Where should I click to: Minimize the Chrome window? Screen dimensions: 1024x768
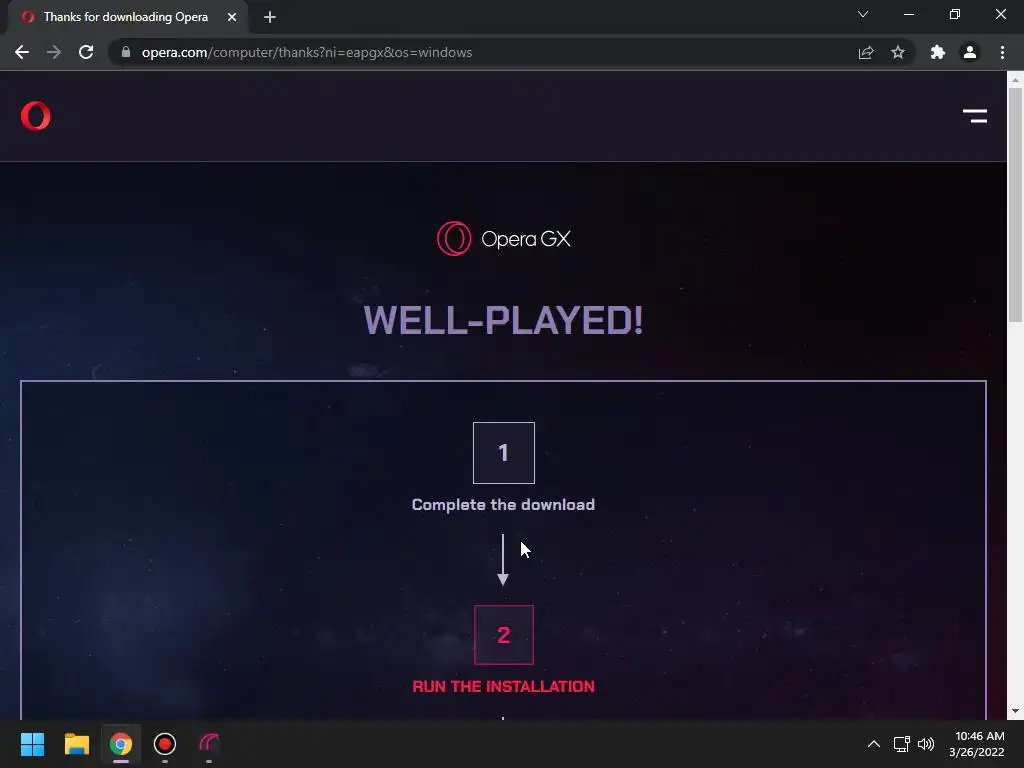pos(909,14)
